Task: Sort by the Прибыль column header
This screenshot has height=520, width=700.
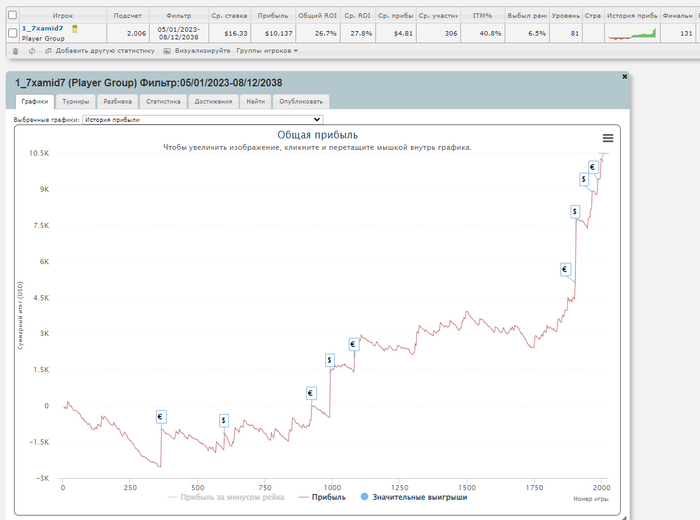Action: [273, 16]
